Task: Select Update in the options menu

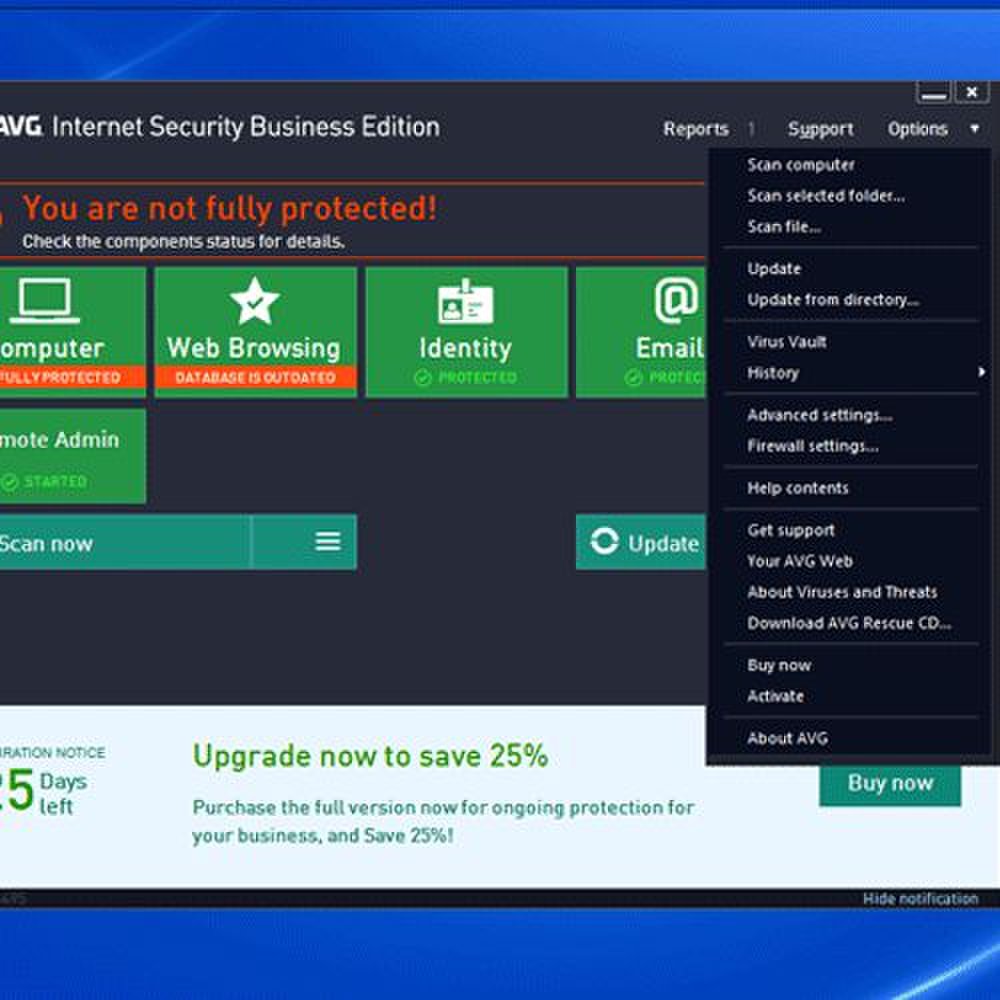Action: pyautogui.click(x=774, y=268)
